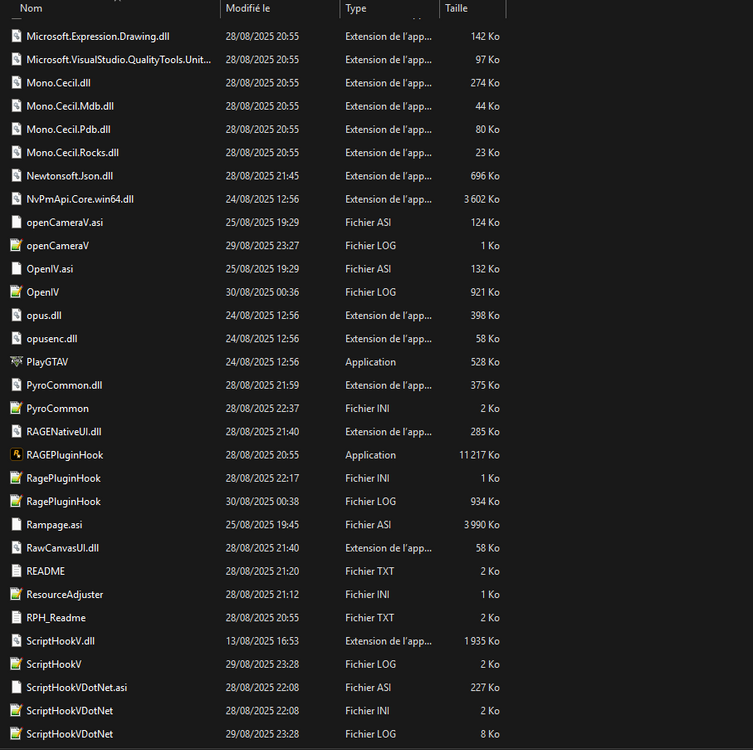The image size is (753, 750).
Task: Click the Mono.Cecil.dll file icon
Action: 16,83
